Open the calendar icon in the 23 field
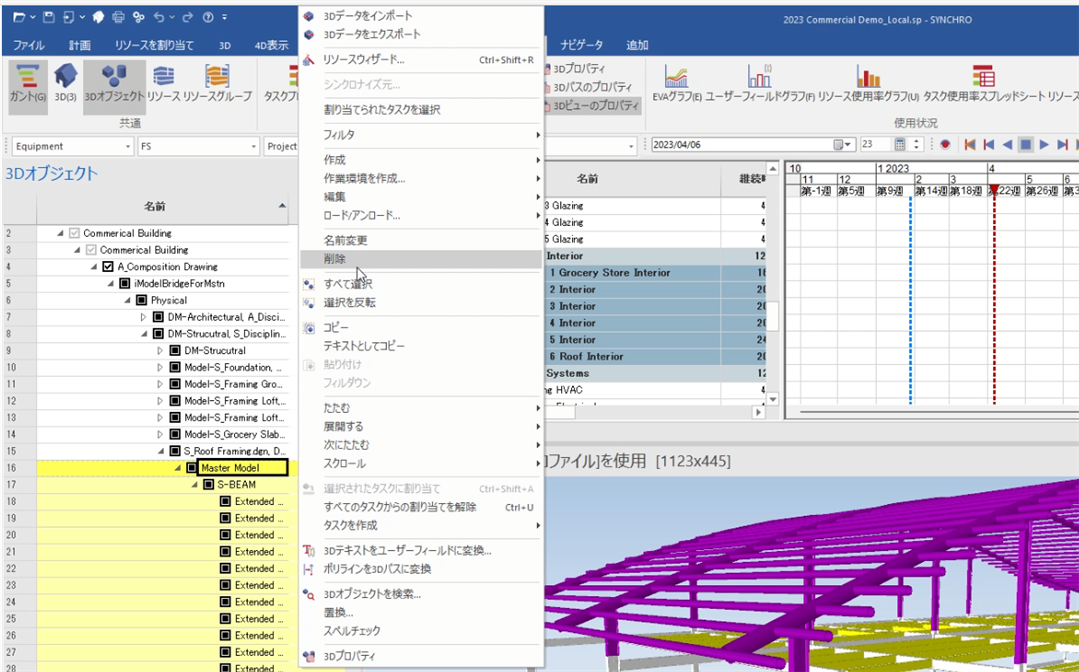 coord(900,145)
